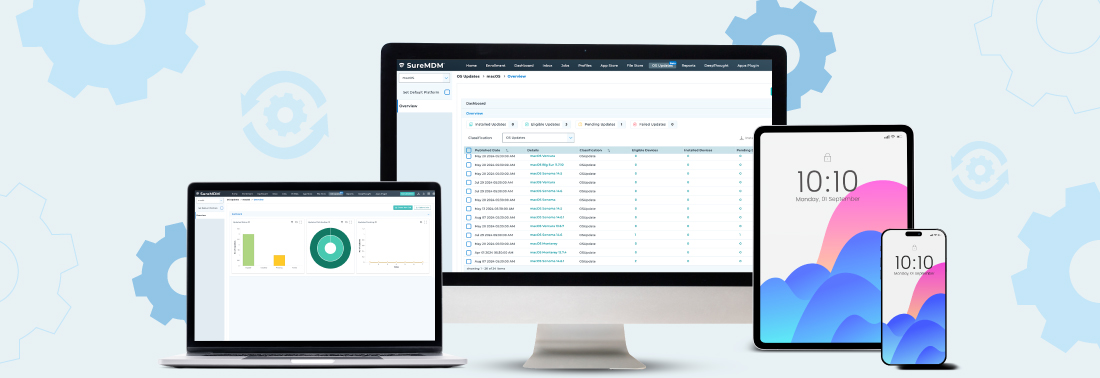
Task: Open the platform dropdown on the laptop
Action: (x=210, y=201)
